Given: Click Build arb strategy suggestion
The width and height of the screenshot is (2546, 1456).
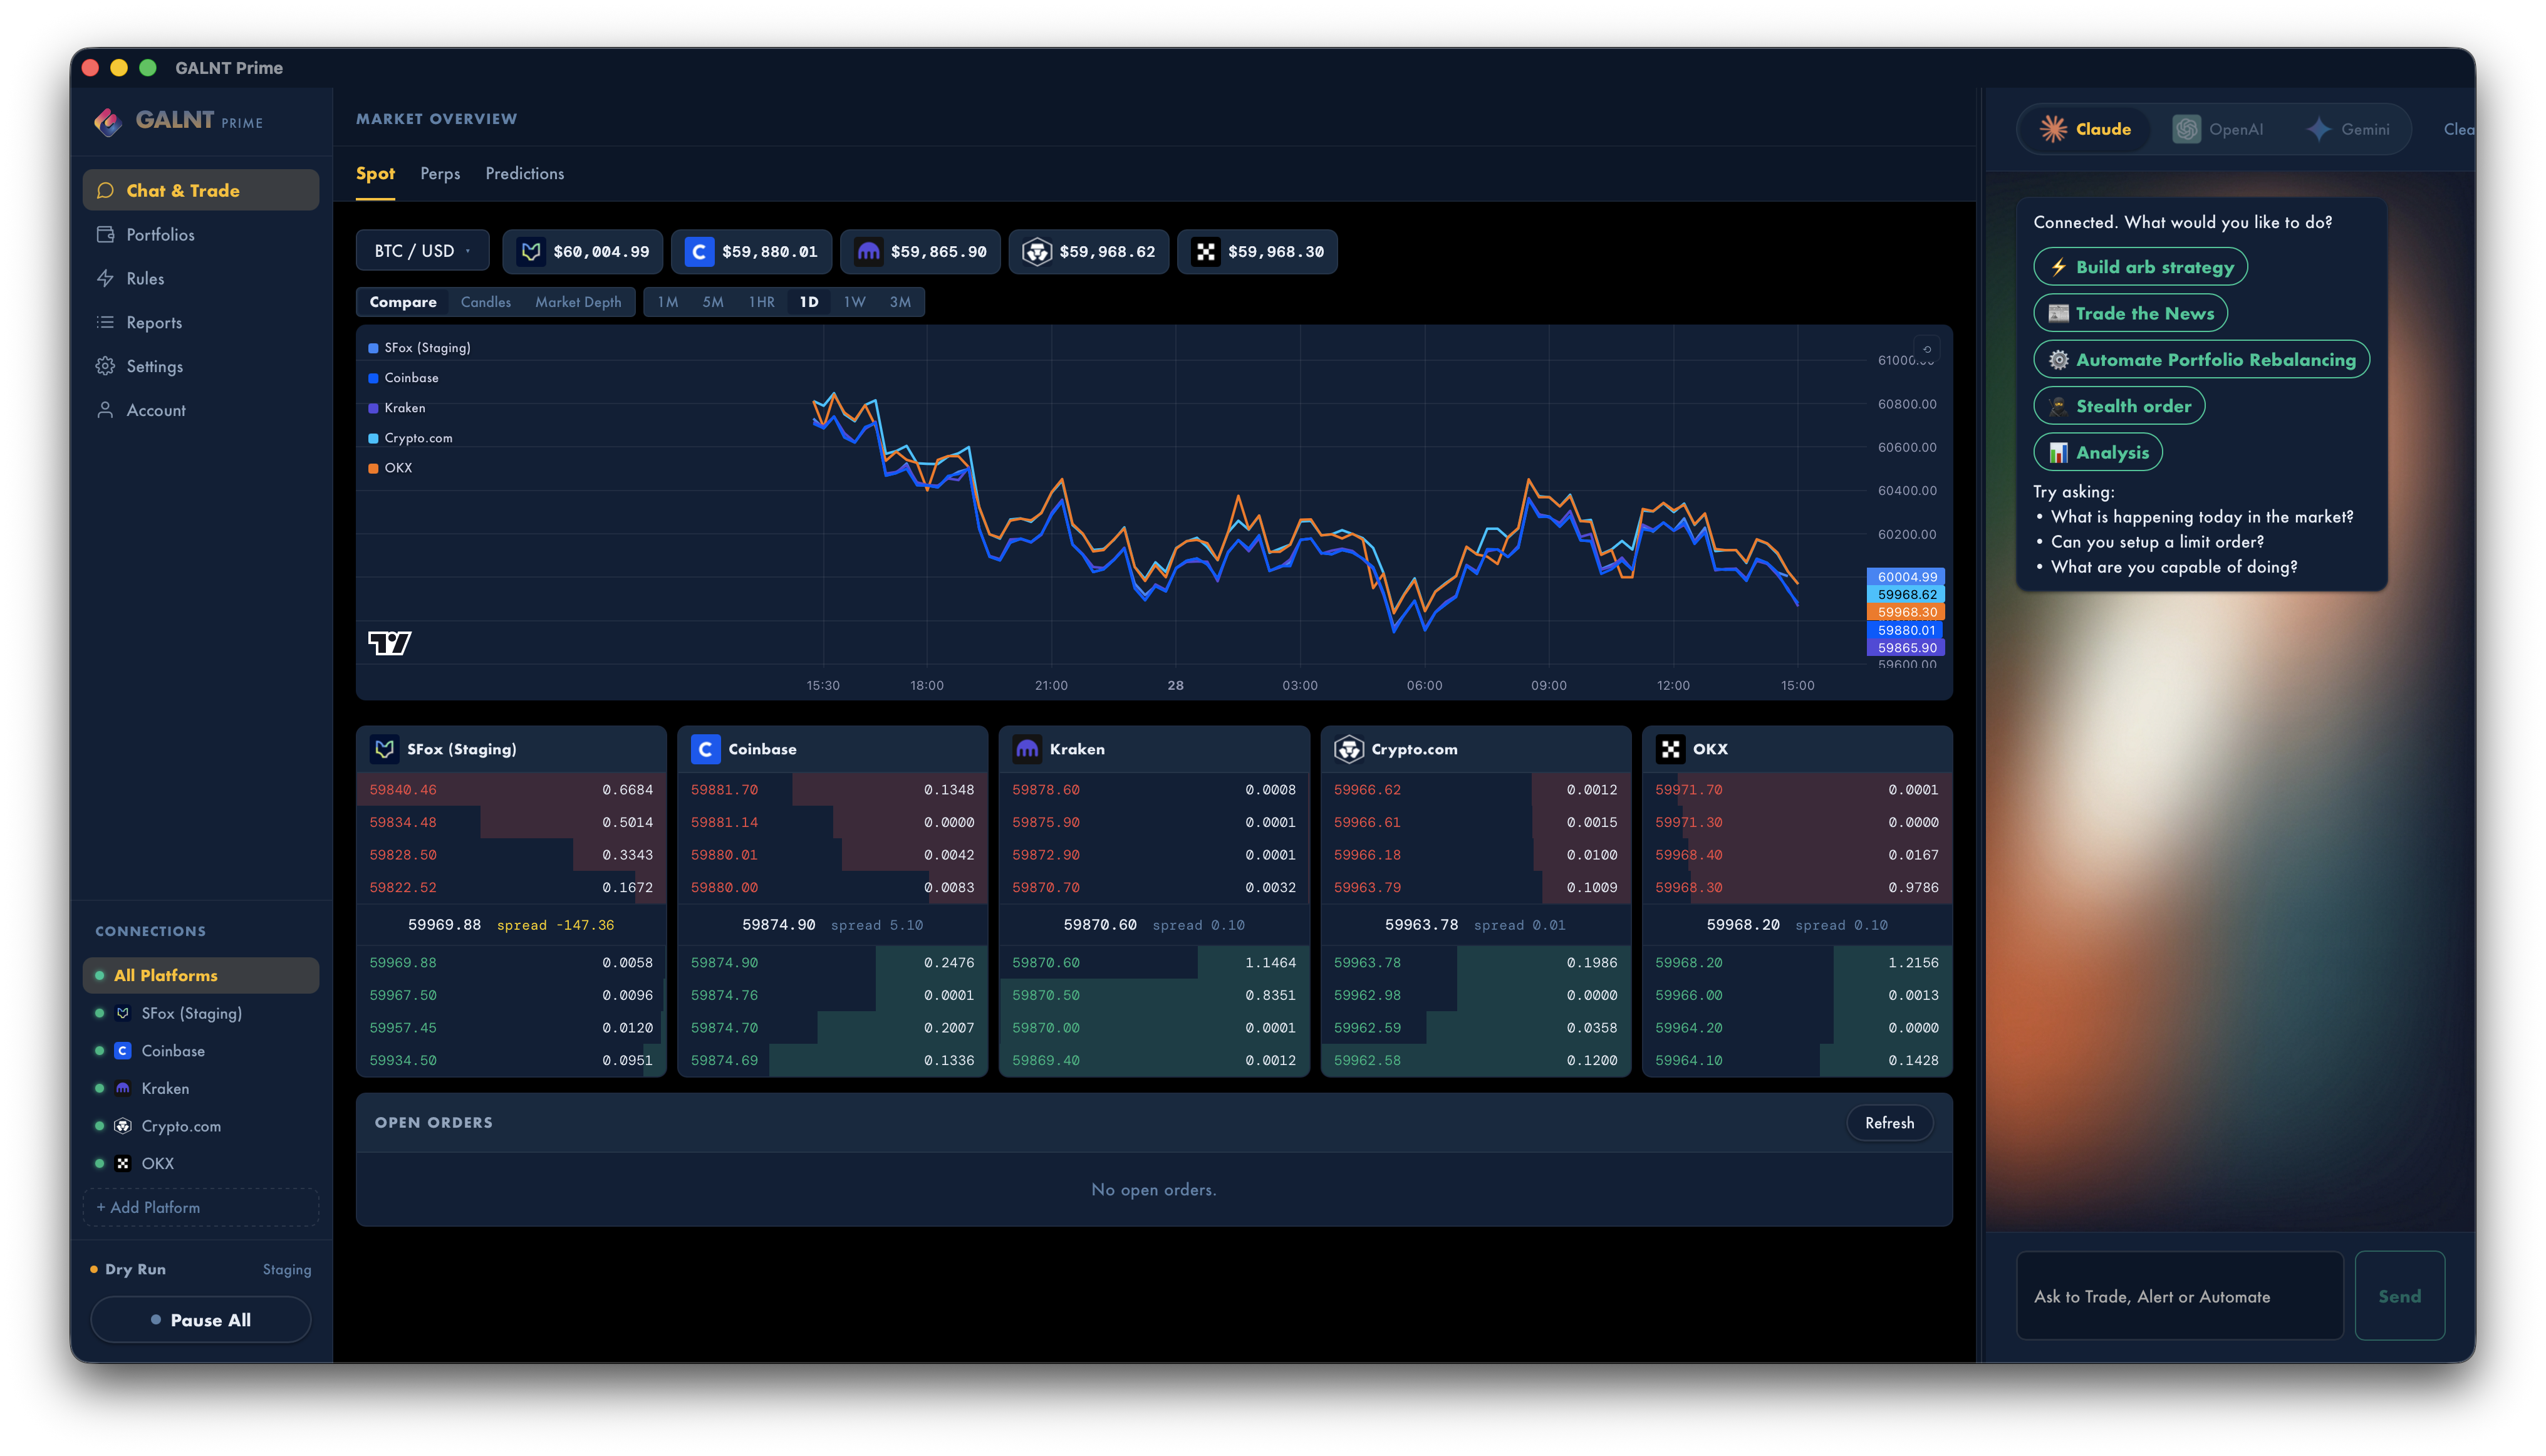Looking at the screenshot, I should pos(2140,267).
